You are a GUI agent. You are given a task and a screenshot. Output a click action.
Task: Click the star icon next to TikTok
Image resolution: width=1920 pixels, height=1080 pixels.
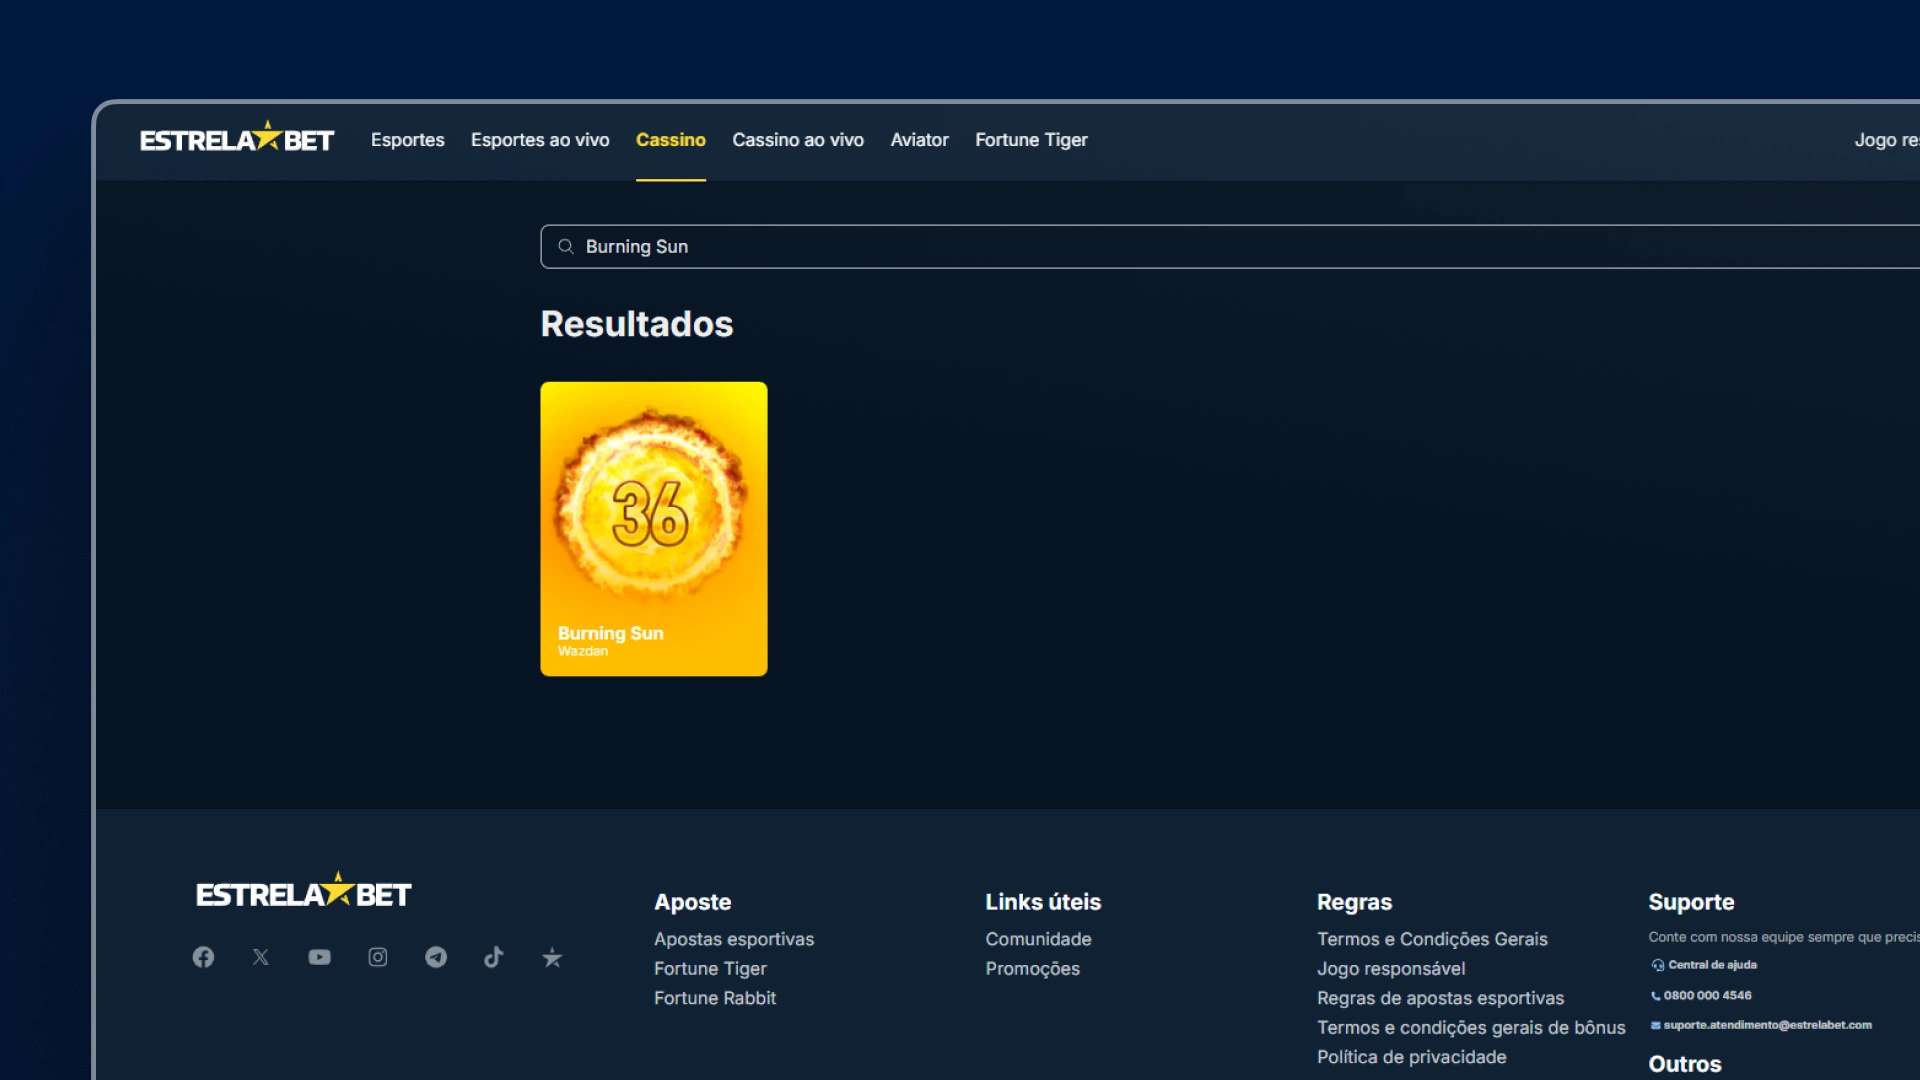pos(552,958)
